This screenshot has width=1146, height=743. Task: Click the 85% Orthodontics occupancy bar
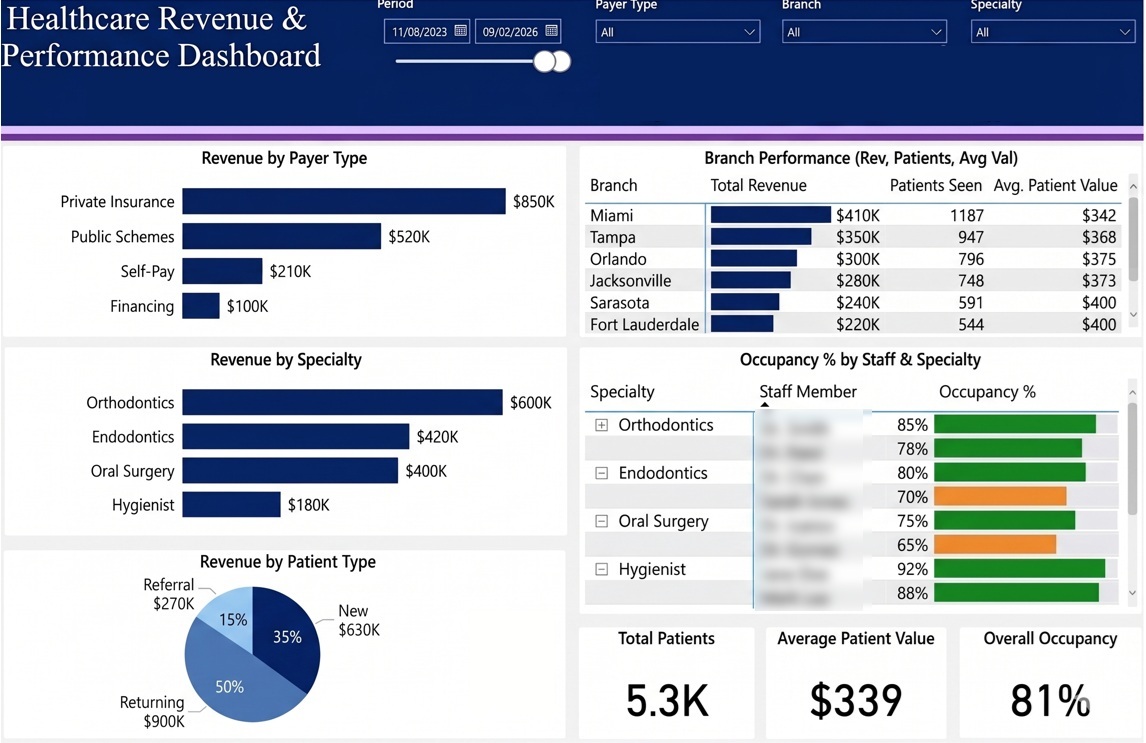tap(1014, 424)
